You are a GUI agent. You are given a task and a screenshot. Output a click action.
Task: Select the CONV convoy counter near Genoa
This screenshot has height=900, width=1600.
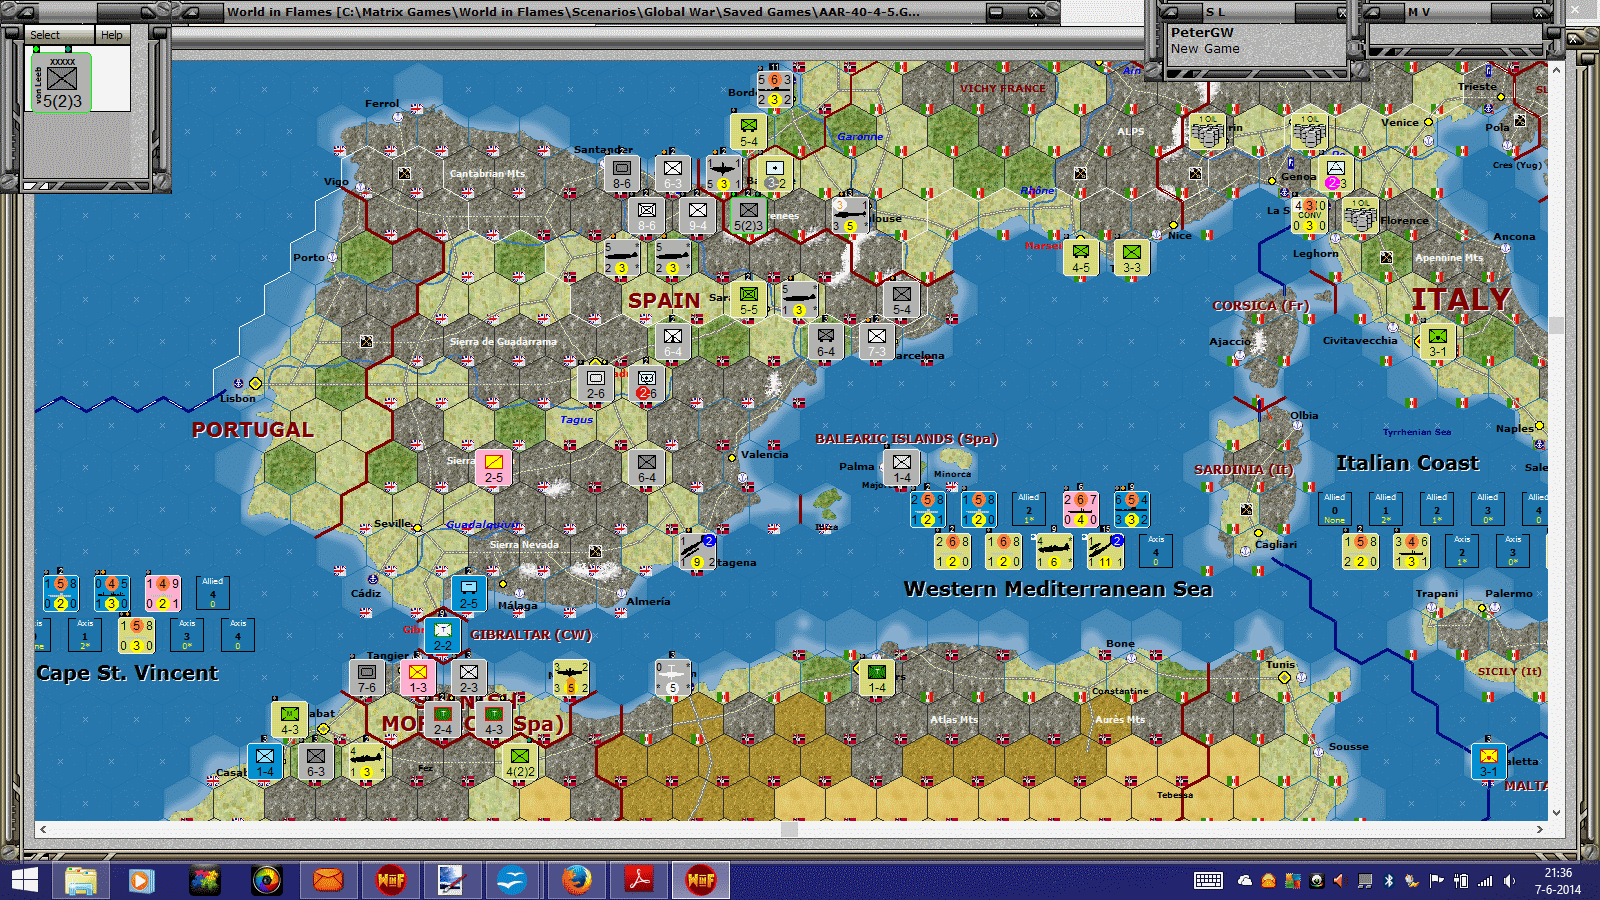pyautogui.click(x=1310, y=215)
